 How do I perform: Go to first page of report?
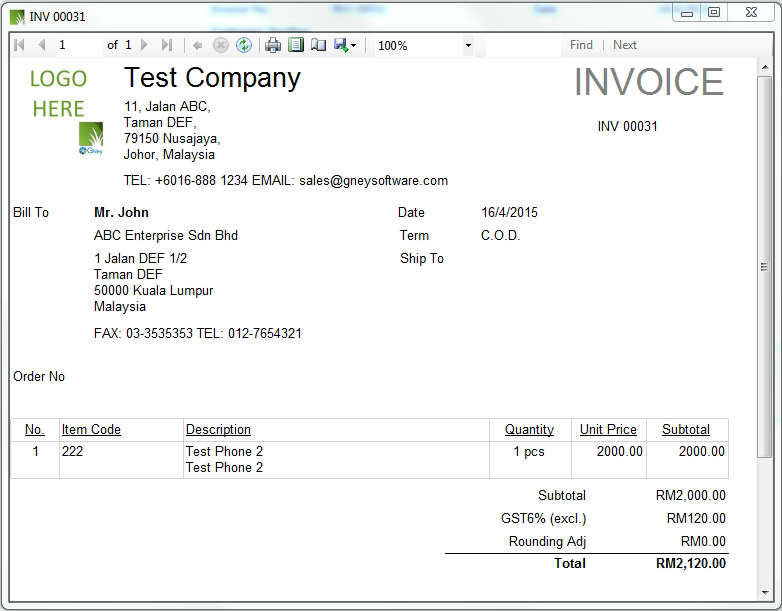click(19, 45)
